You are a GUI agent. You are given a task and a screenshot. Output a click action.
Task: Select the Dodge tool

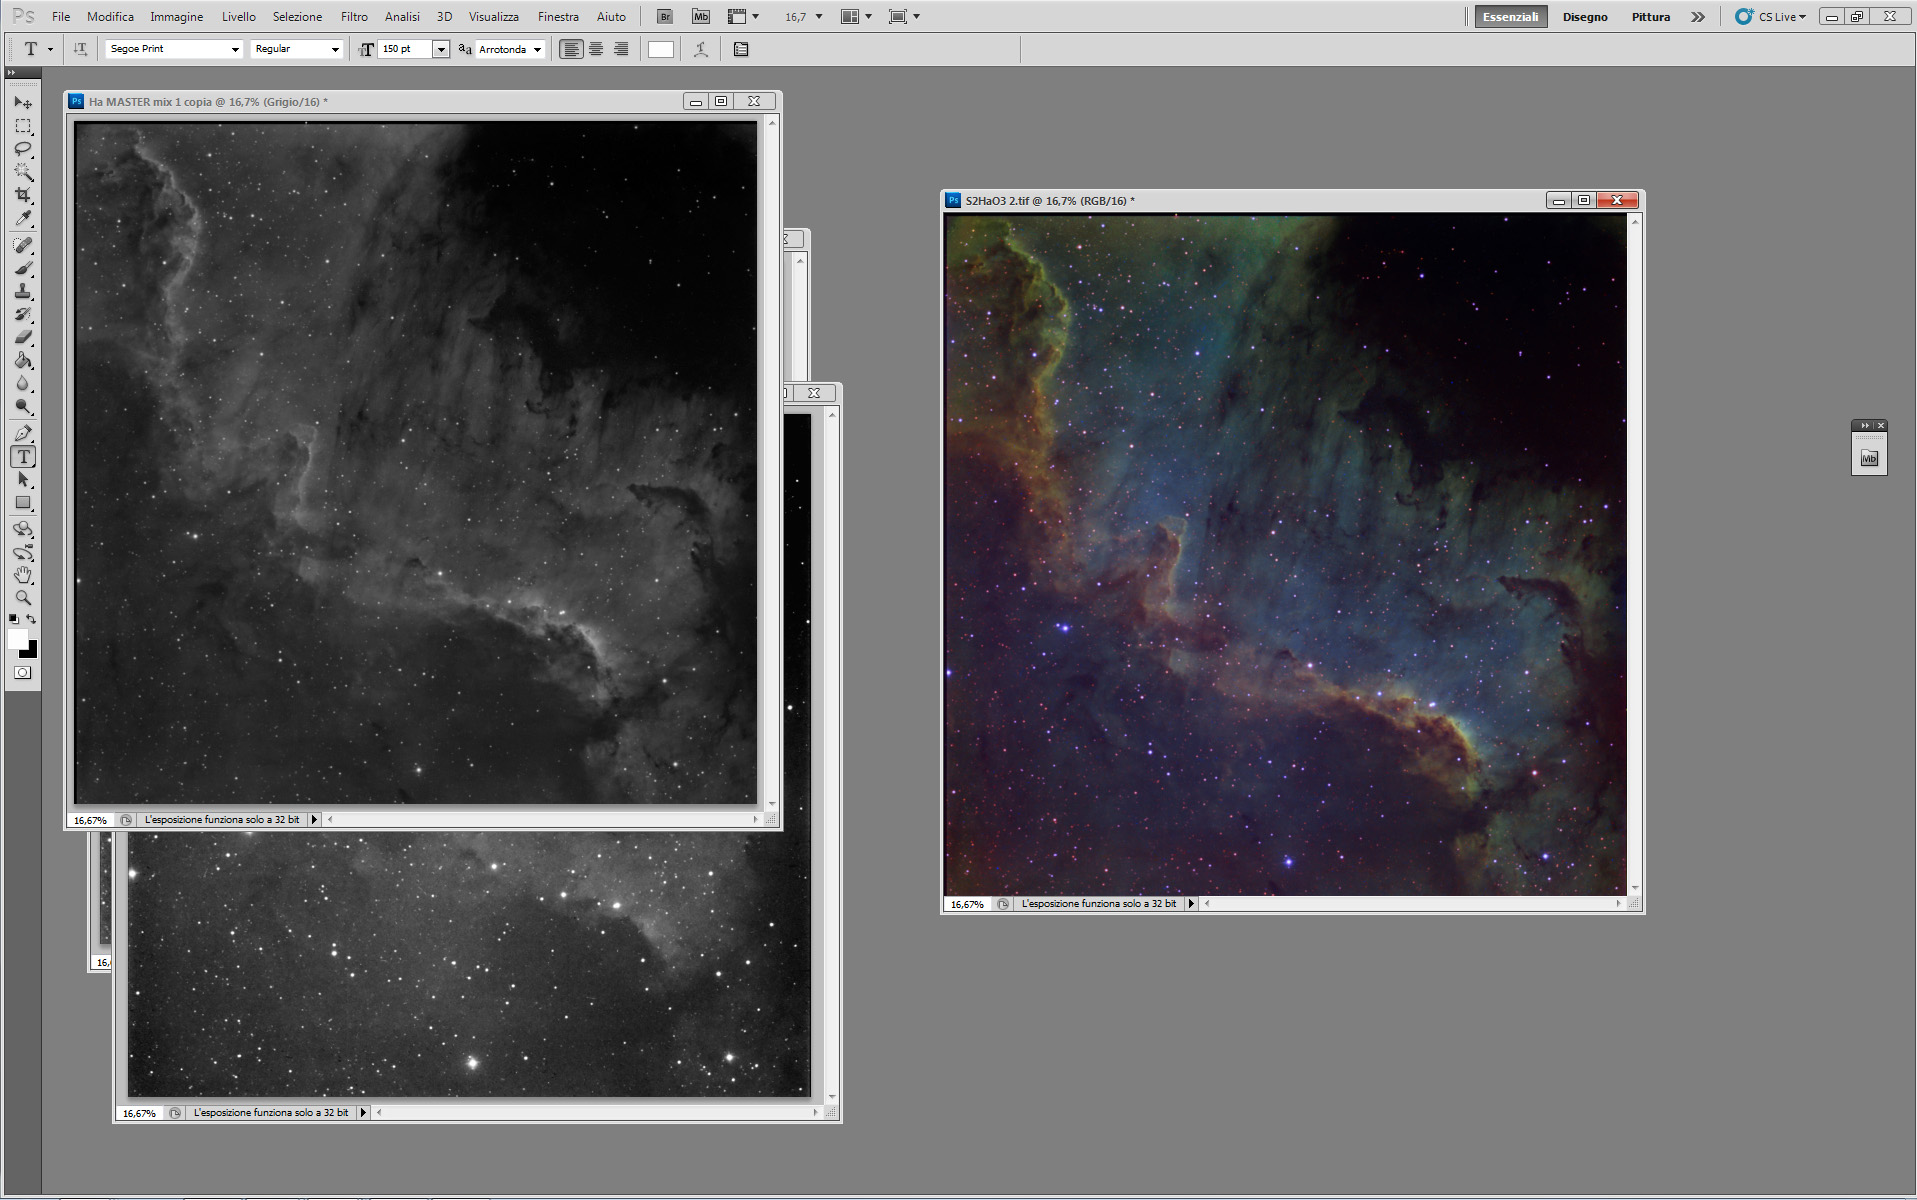(x=23, y=406)
